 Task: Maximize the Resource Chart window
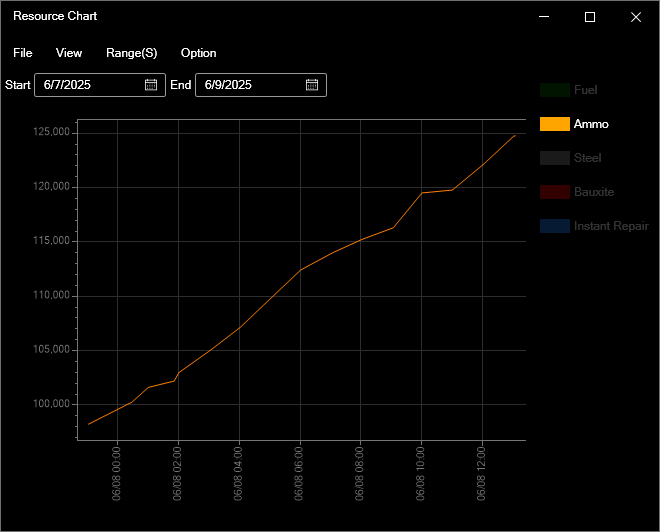pos(590,17)
